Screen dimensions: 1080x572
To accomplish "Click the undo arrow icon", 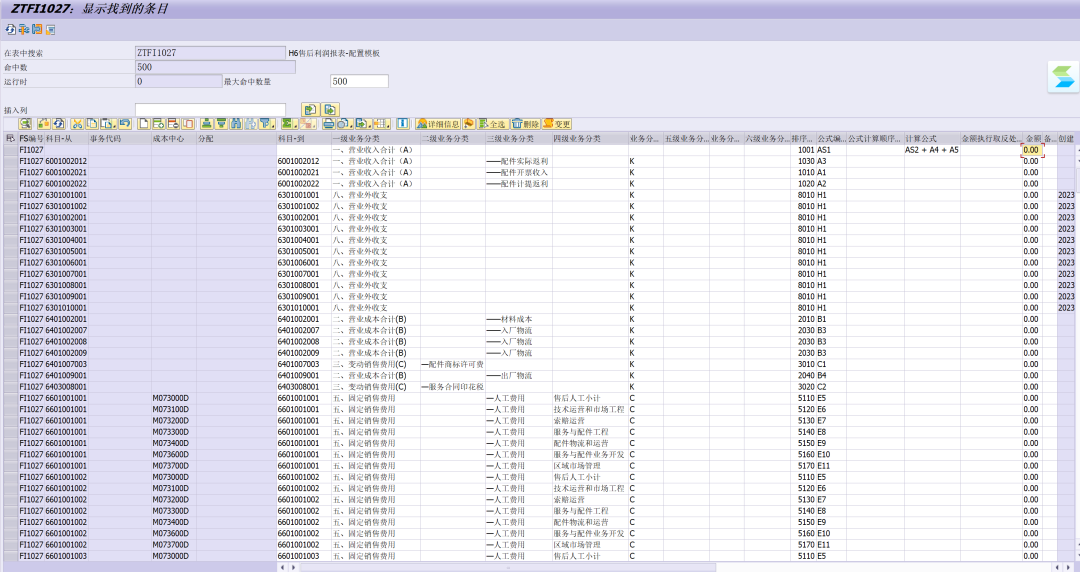I will point(125,124).
